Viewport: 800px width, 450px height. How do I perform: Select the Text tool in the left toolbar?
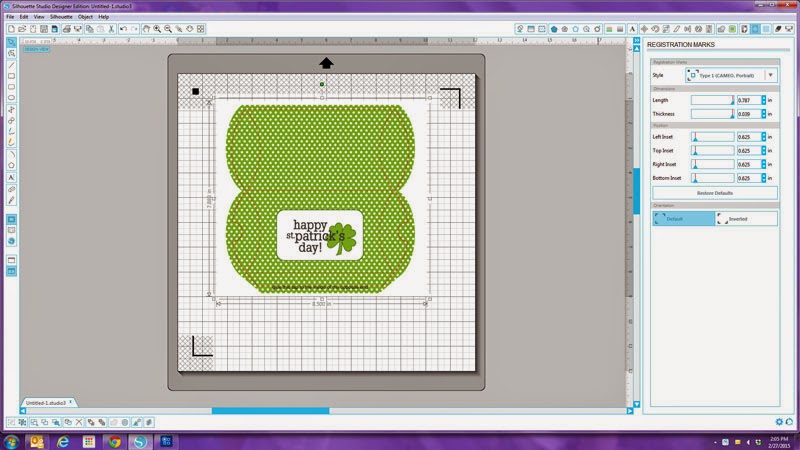pos(11,177)
